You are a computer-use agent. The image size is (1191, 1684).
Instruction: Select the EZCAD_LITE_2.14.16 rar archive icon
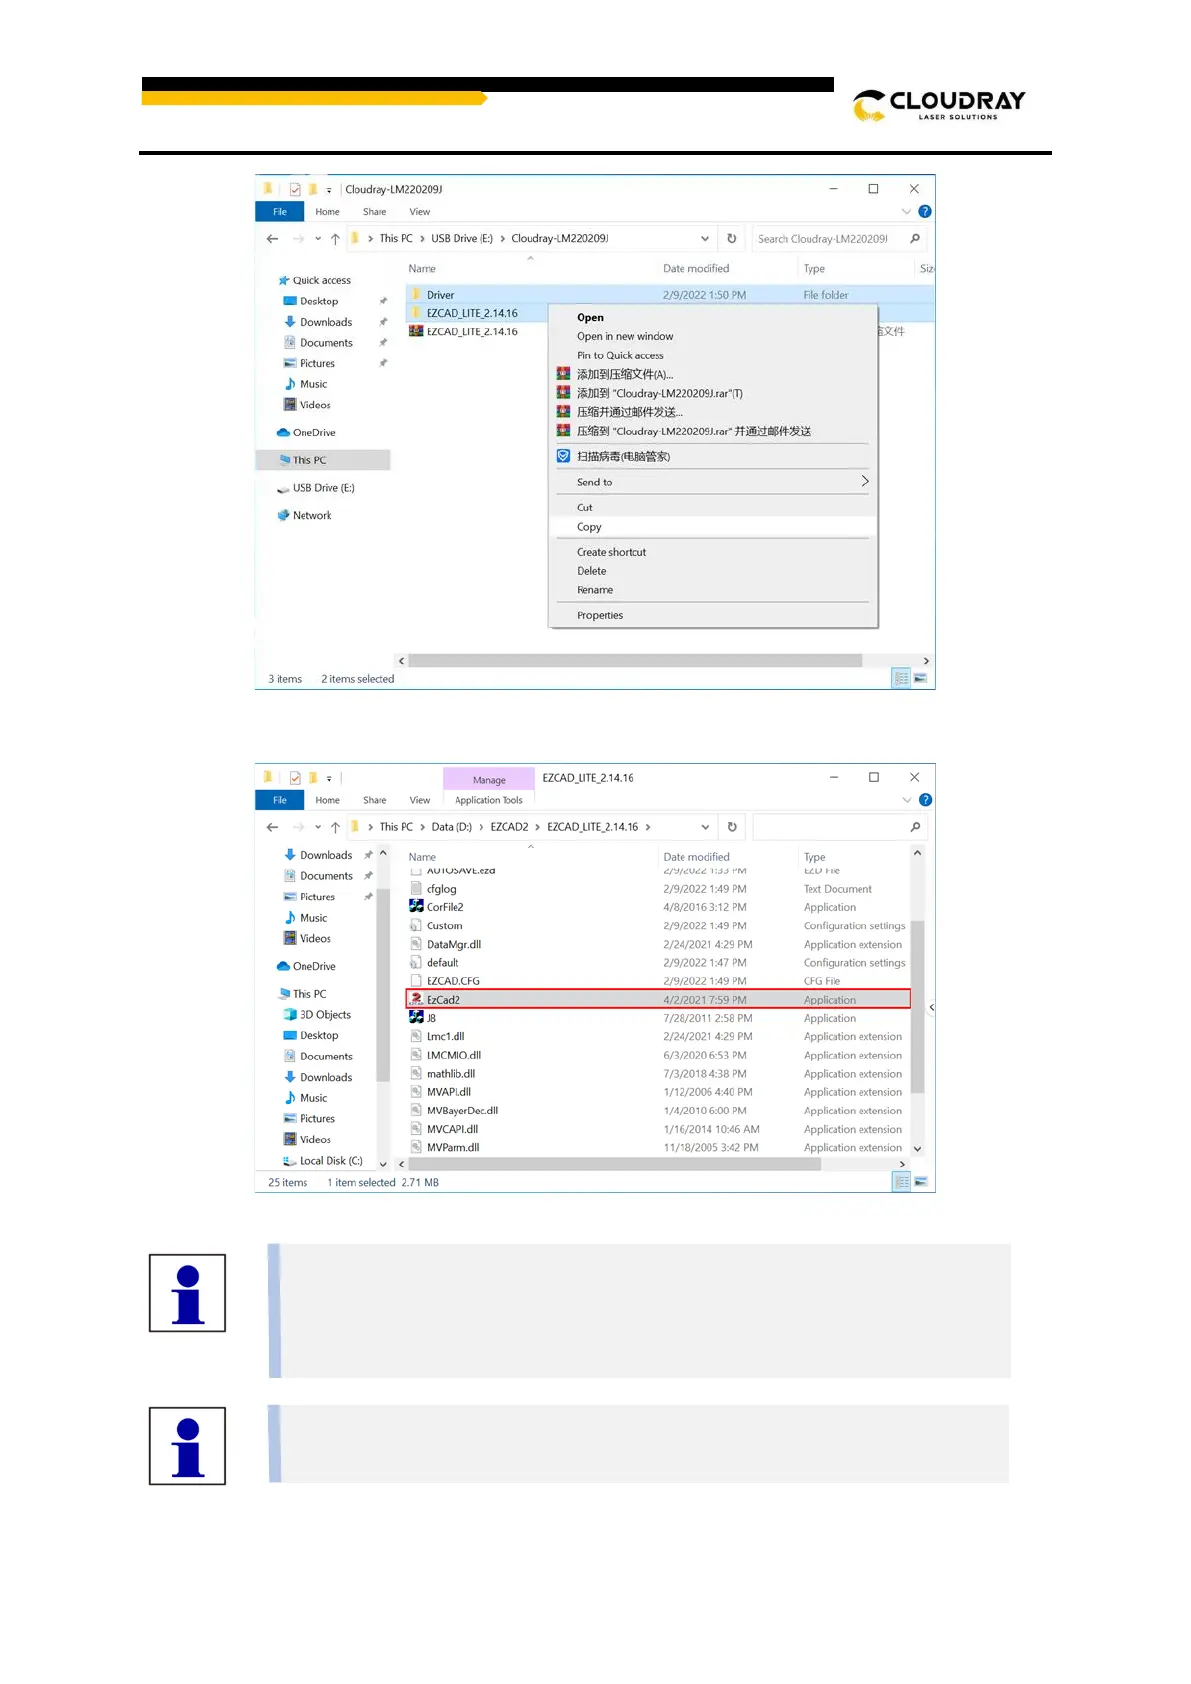[416, 332]
